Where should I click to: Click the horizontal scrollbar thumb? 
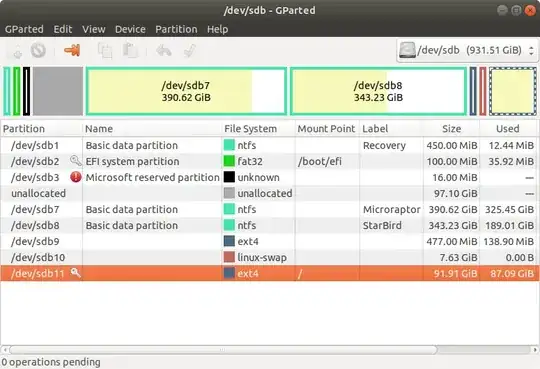tap(223, 350)
